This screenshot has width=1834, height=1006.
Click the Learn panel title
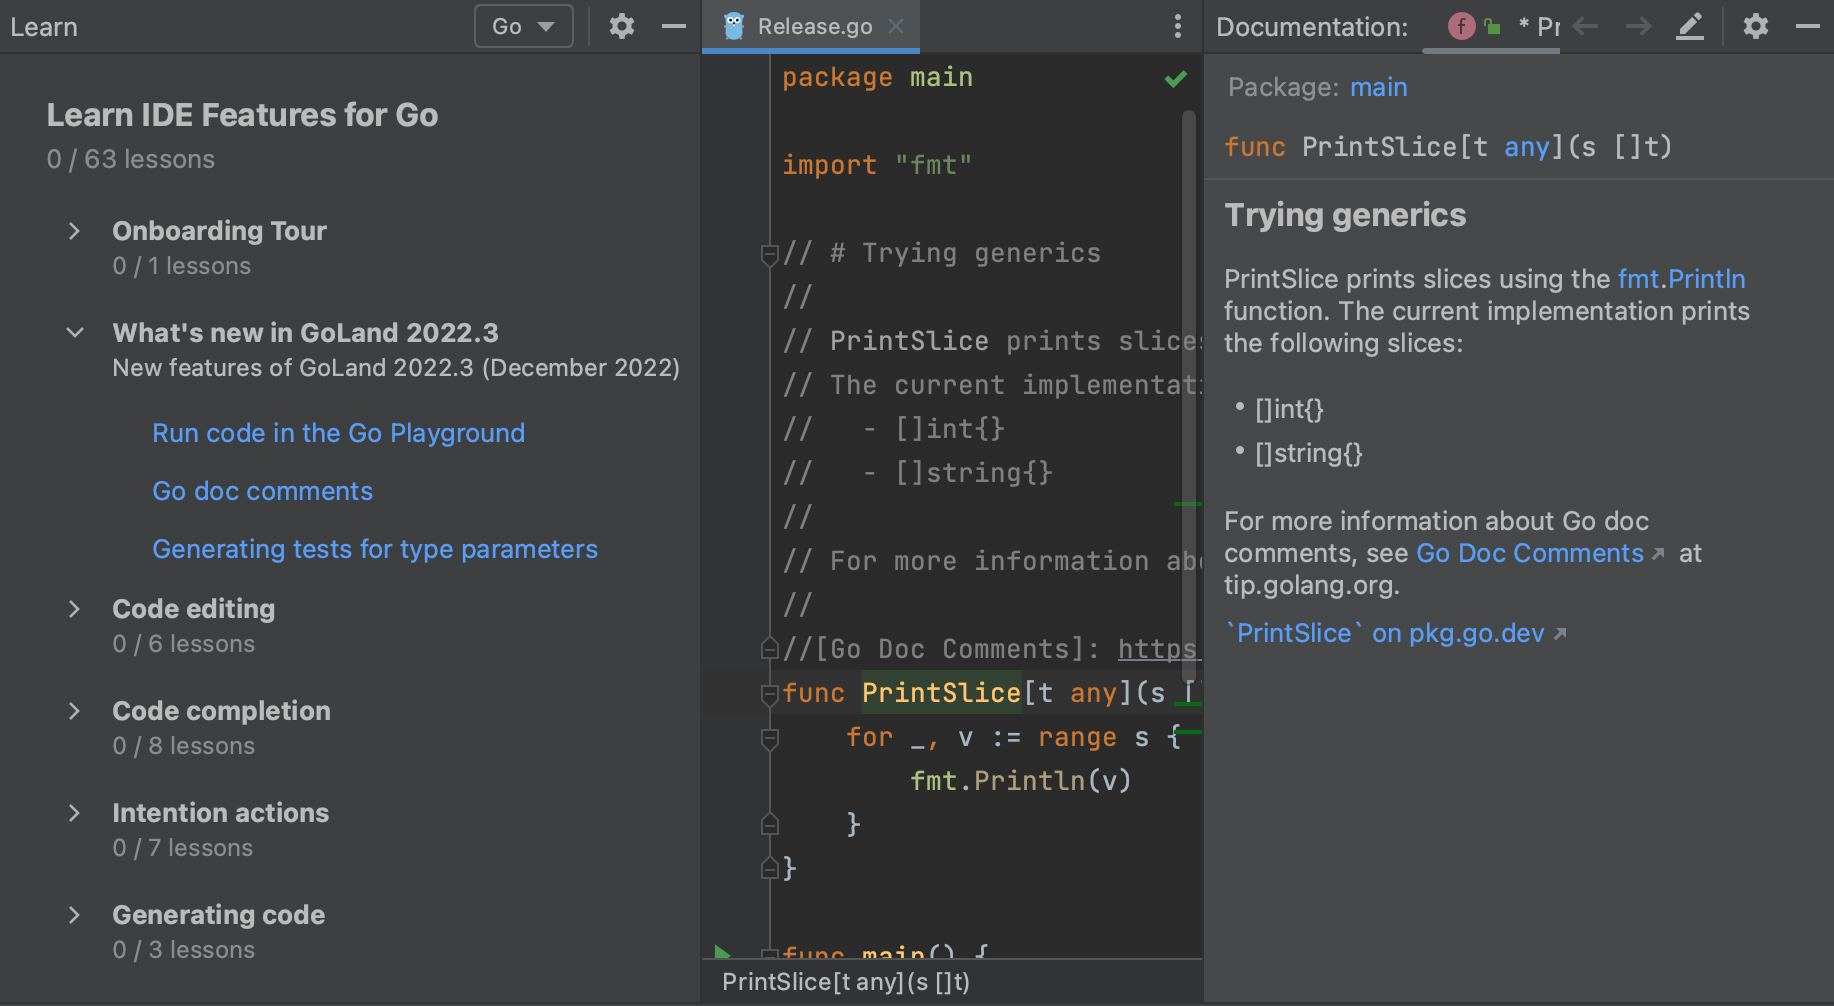[x=44, y=27]
